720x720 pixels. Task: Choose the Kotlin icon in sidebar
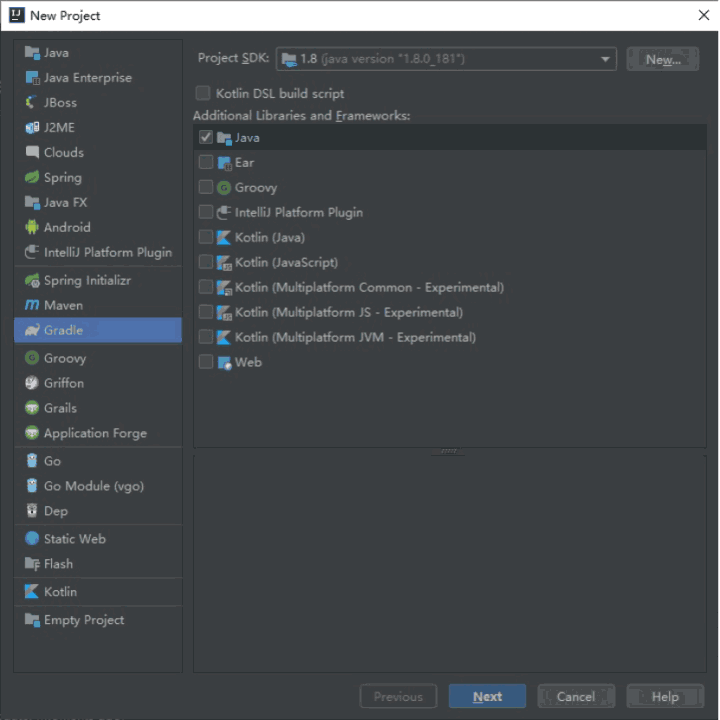point(32,591)
